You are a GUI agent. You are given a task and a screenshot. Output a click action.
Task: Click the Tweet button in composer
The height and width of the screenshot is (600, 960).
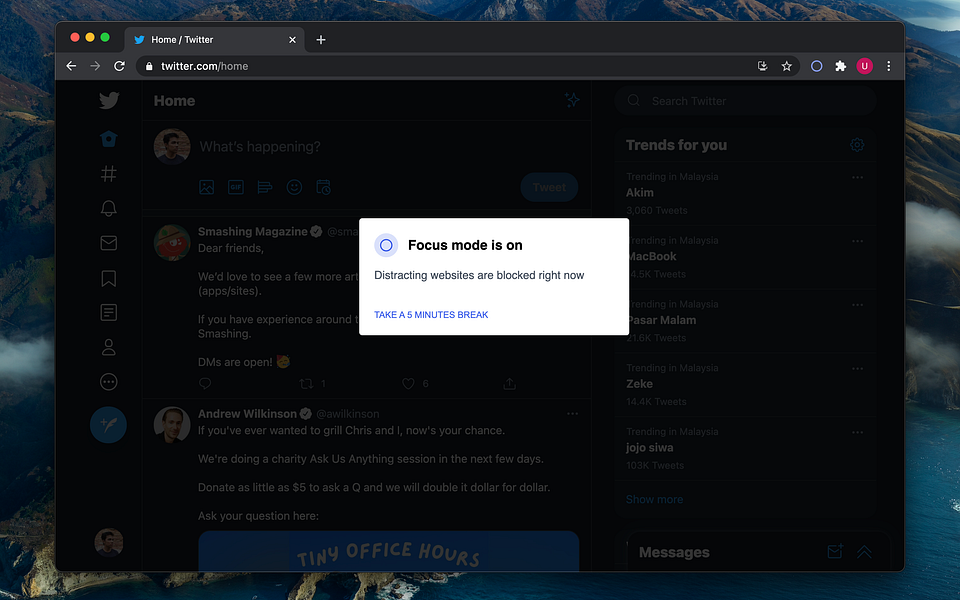point(549,187)
